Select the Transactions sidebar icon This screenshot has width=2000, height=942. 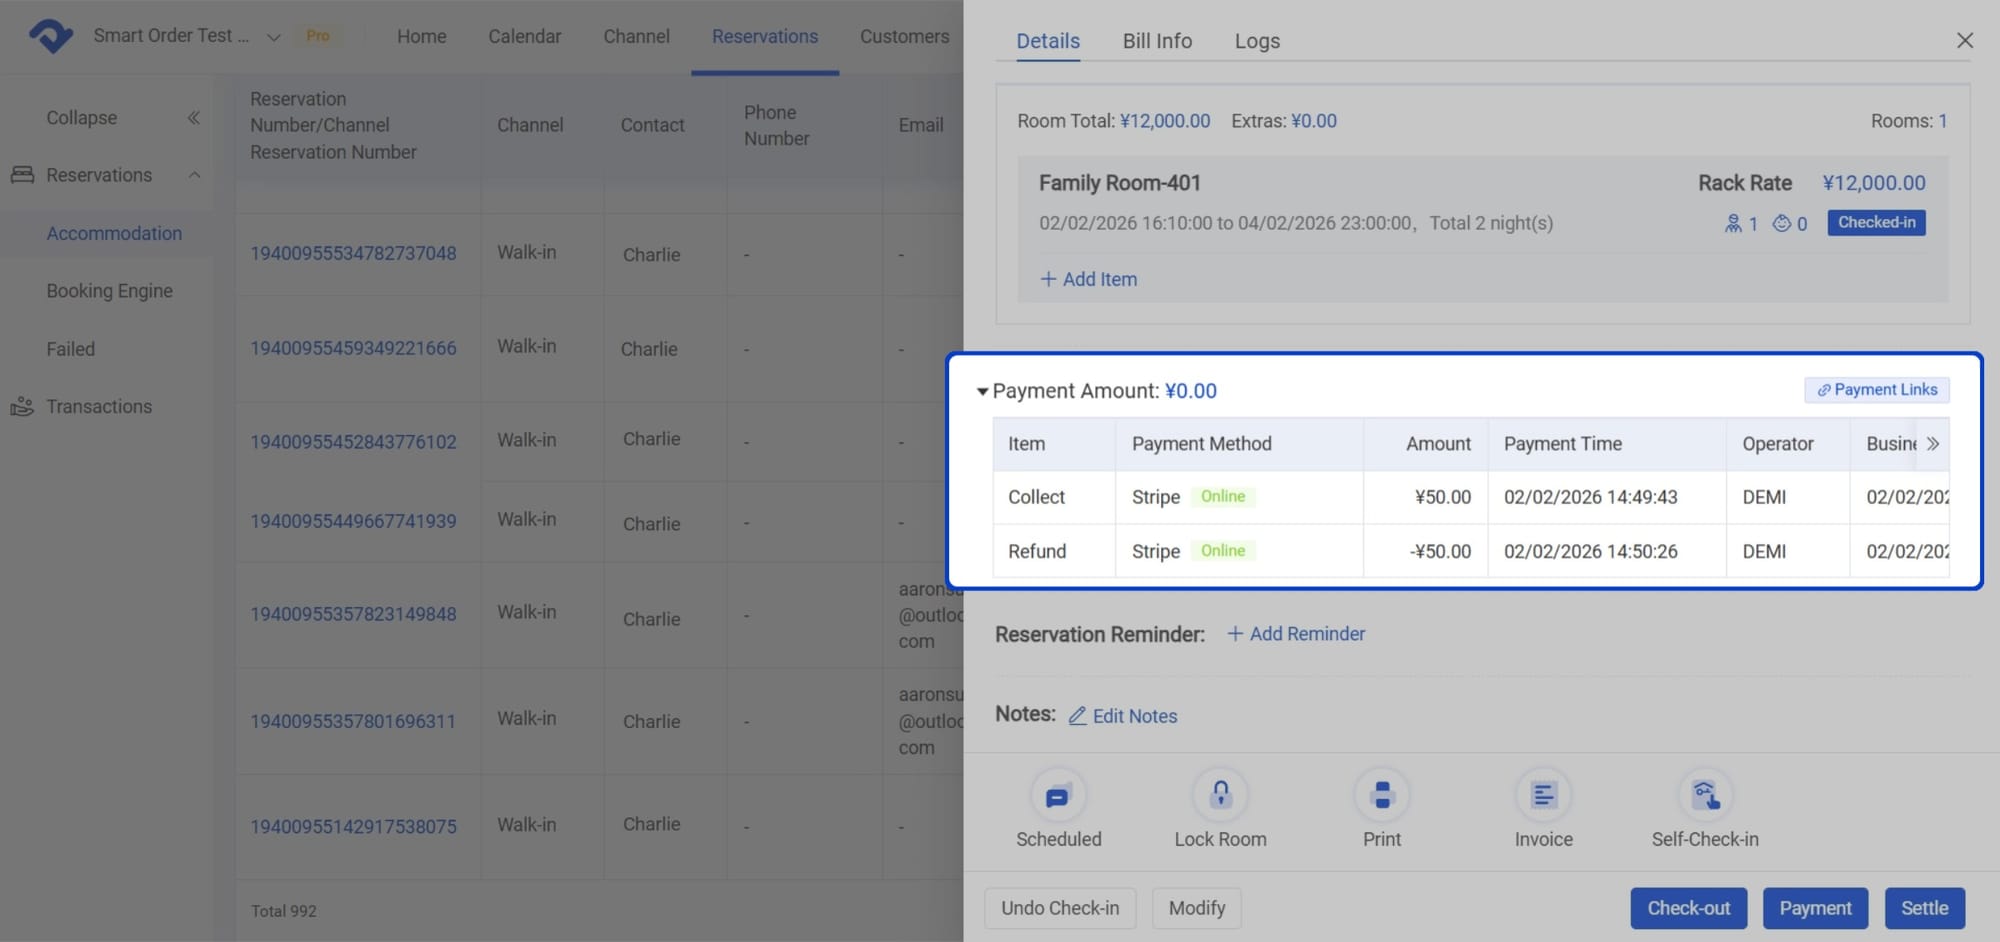pyautogui.click(x=23, y=406)
